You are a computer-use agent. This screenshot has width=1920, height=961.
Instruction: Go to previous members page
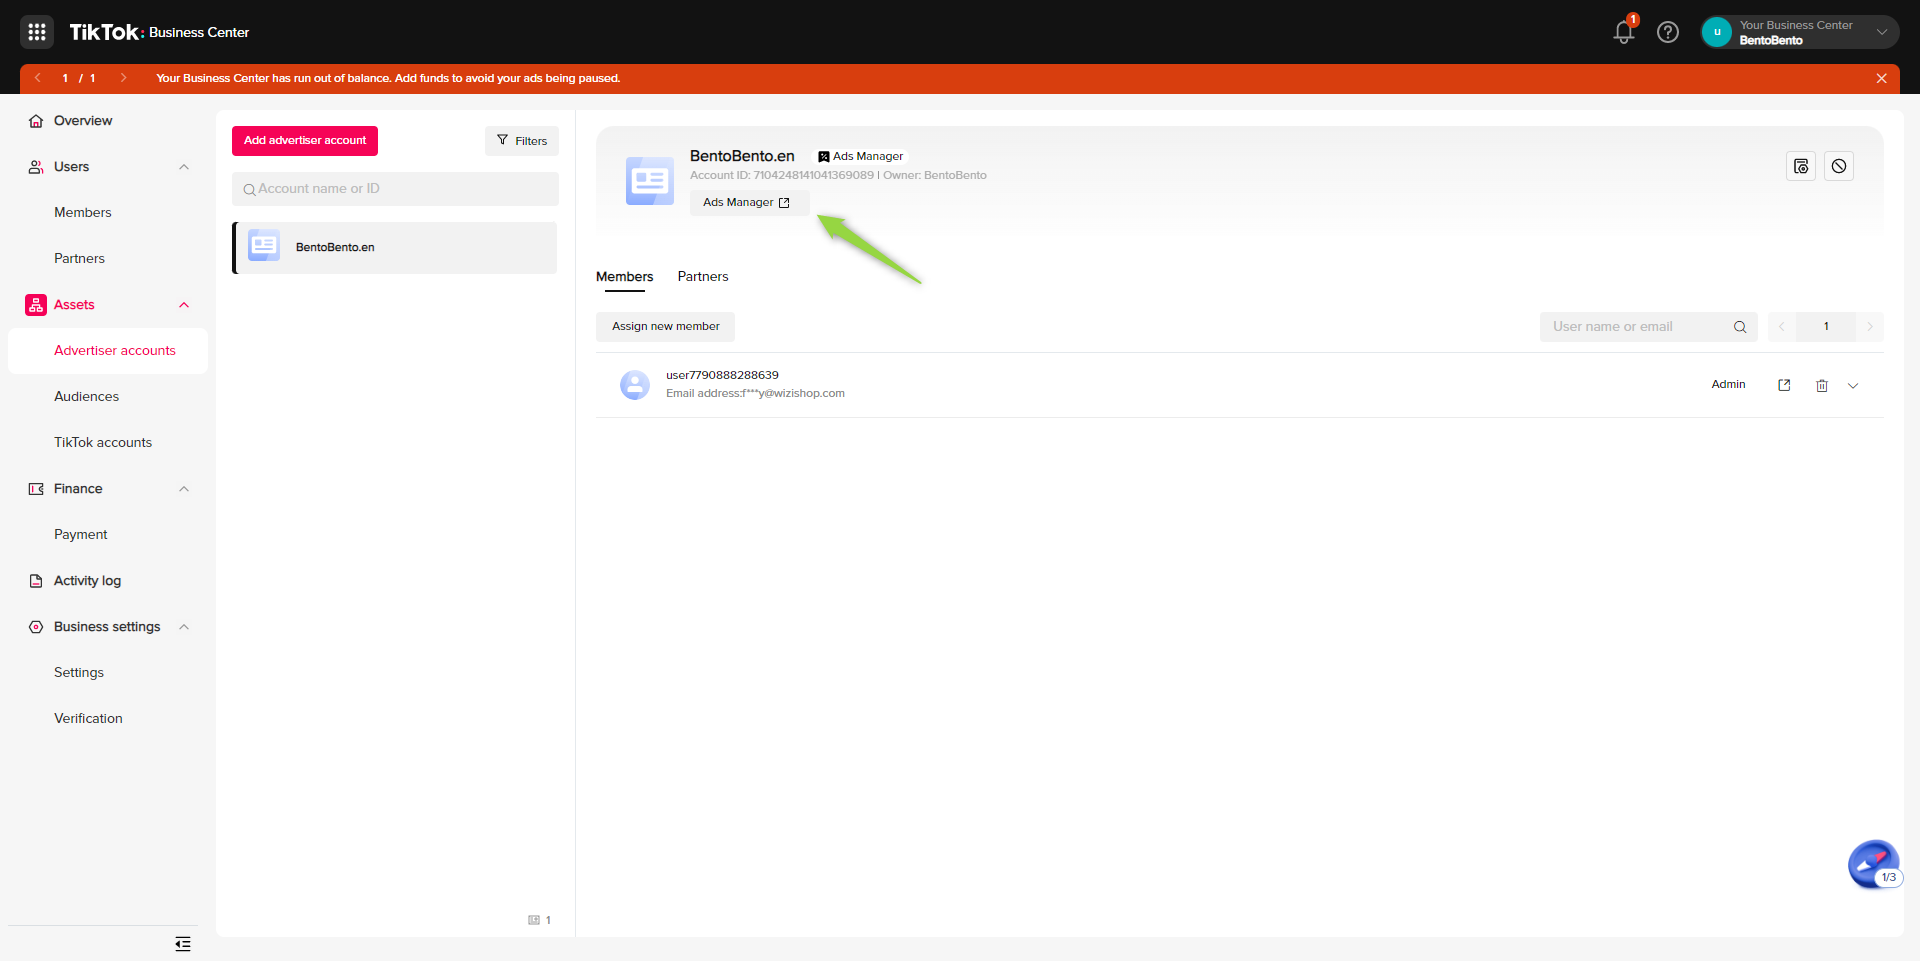pyautogui.click(x=1782, y=327)
